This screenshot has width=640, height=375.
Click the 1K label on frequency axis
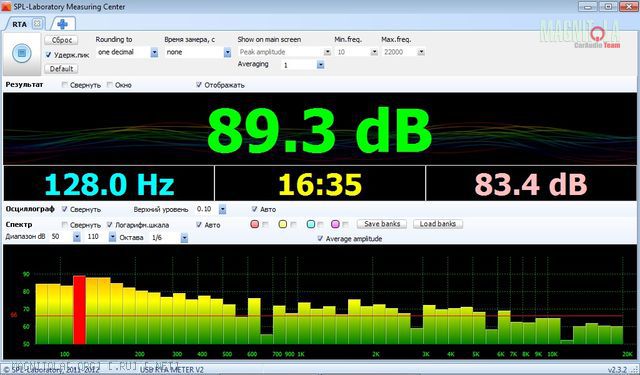coord(301,354)
